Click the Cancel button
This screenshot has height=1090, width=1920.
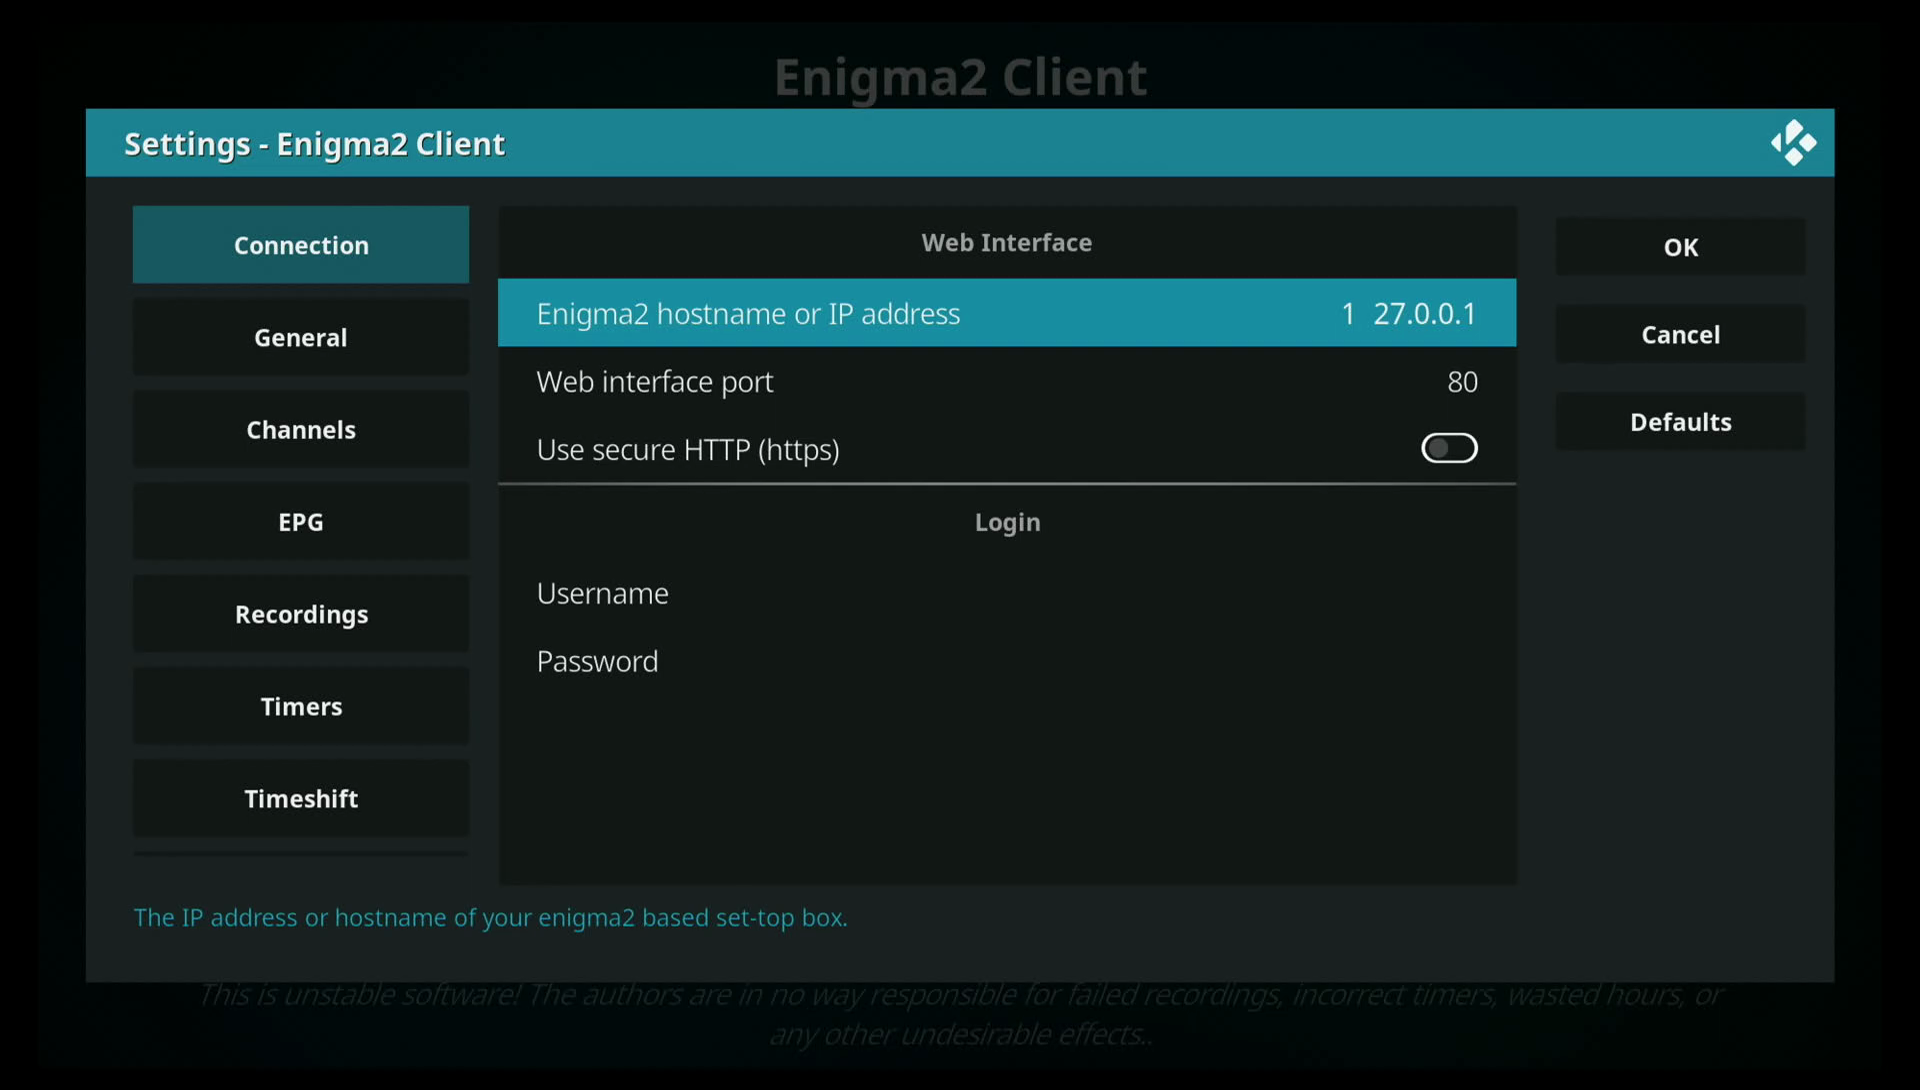point(1680,335)
